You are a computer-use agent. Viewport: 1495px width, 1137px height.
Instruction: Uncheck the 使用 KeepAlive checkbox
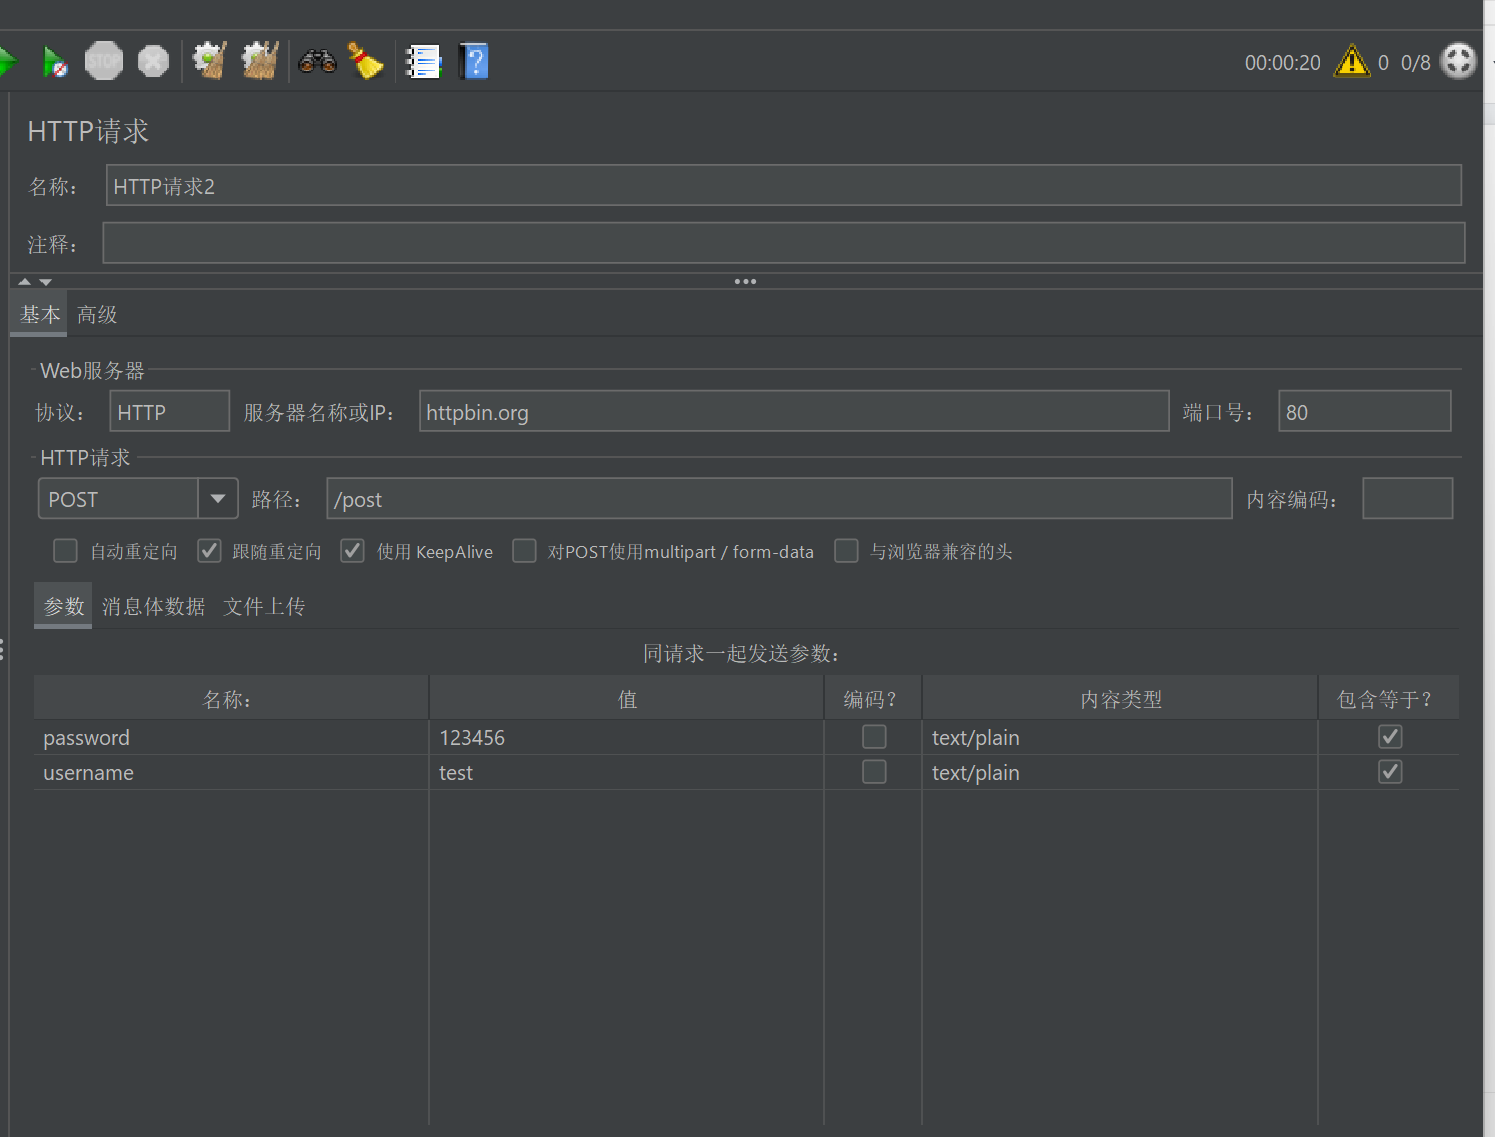coord(352,551)
